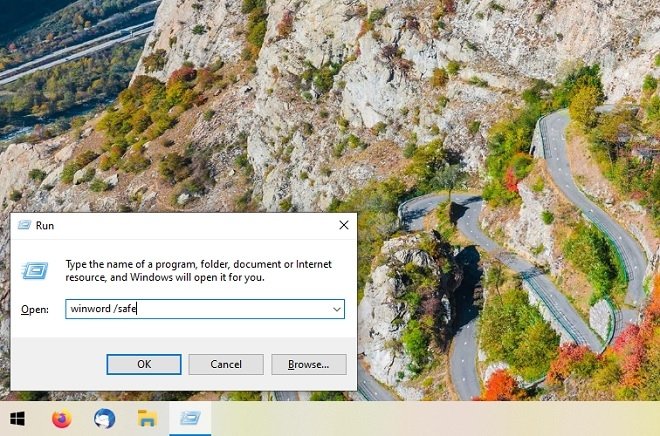Image resolution: width=660 pixels, height=436 pixels.
Task: Expand the Open command history dropdown
Action: [x=337, y=309]
